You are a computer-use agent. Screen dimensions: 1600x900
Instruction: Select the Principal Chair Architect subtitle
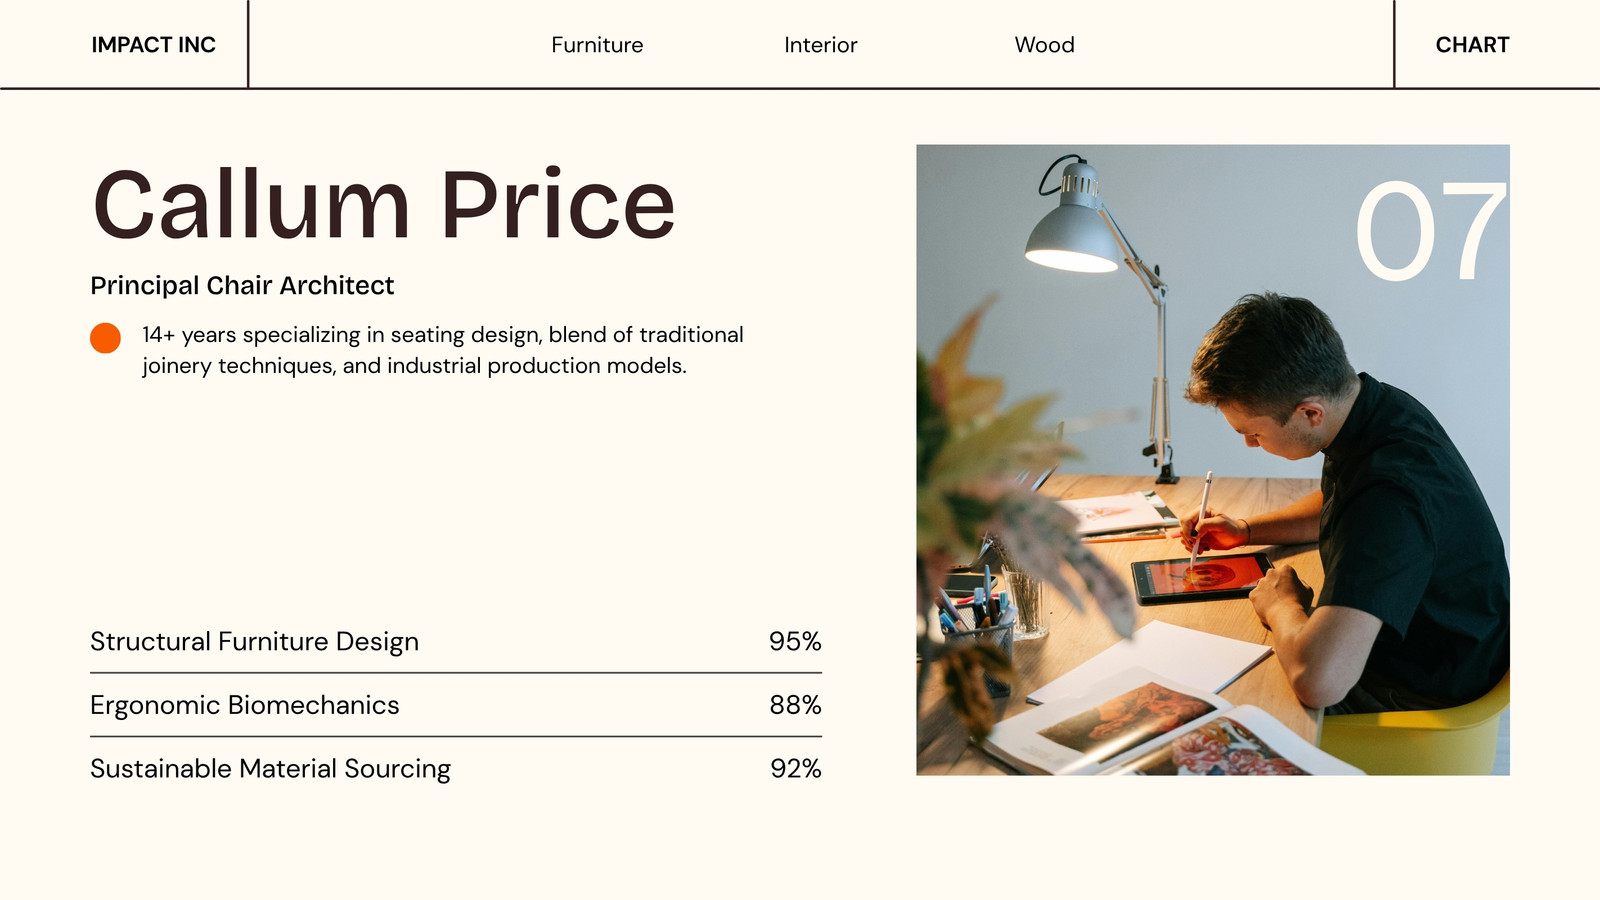click(242, 286)
